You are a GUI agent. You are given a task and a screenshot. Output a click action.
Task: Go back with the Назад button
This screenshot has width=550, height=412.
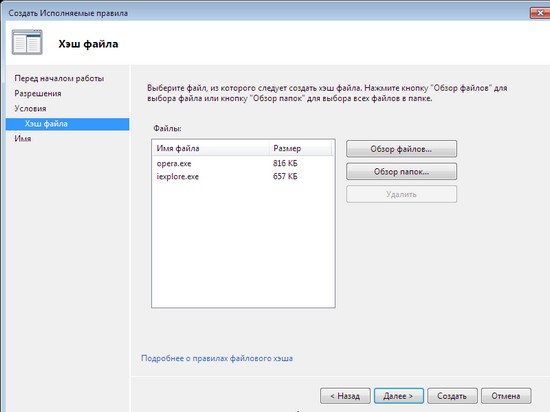coord(345,396)
